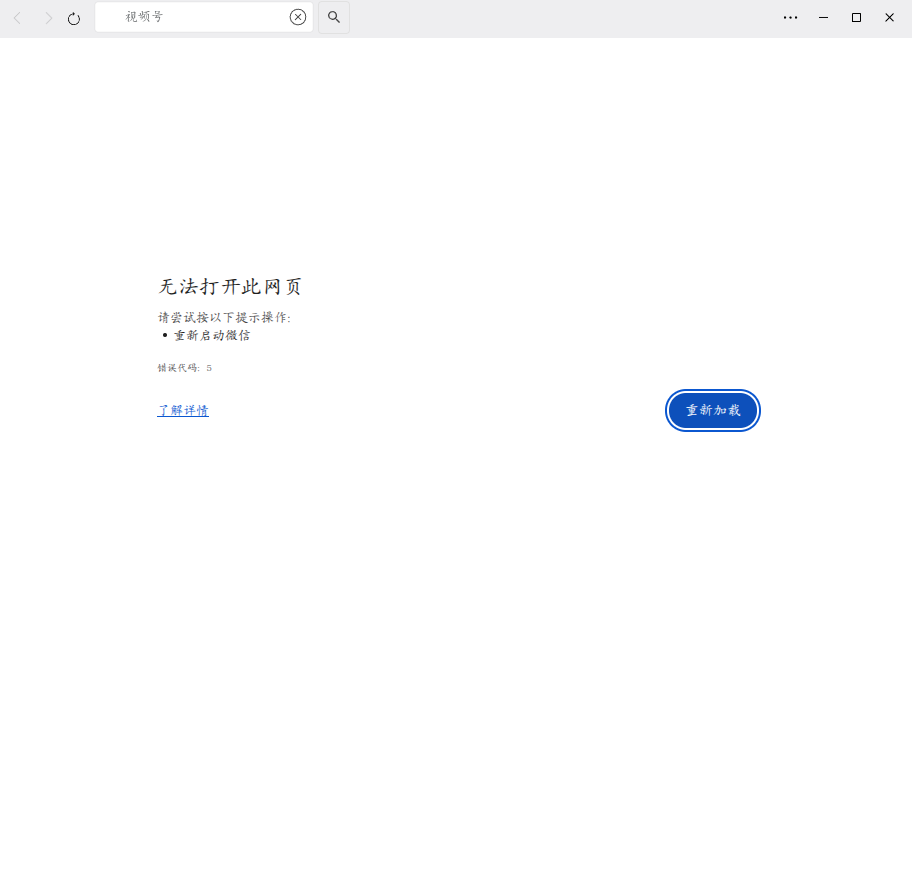This screenshot has width=912, height=883.
Task: Open the three-dot more options menu
Action: [x=790, y=17]
